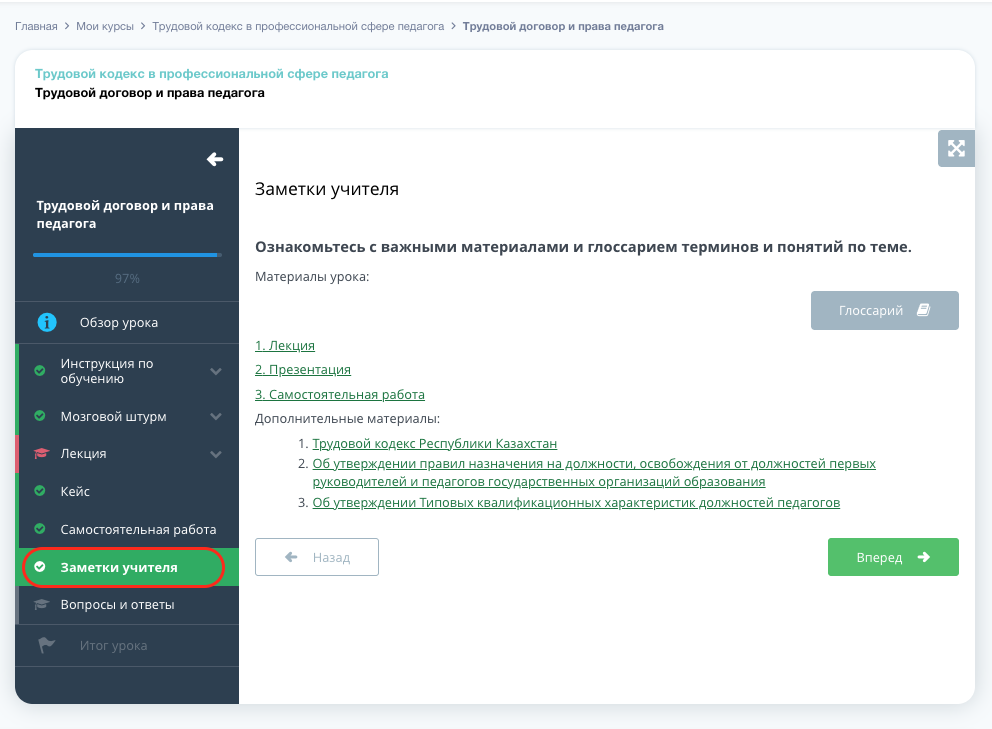The width and height of the screenshot is (992, 729).
Task: Select the active Заметки учителя item
Action: click(127, 567)
